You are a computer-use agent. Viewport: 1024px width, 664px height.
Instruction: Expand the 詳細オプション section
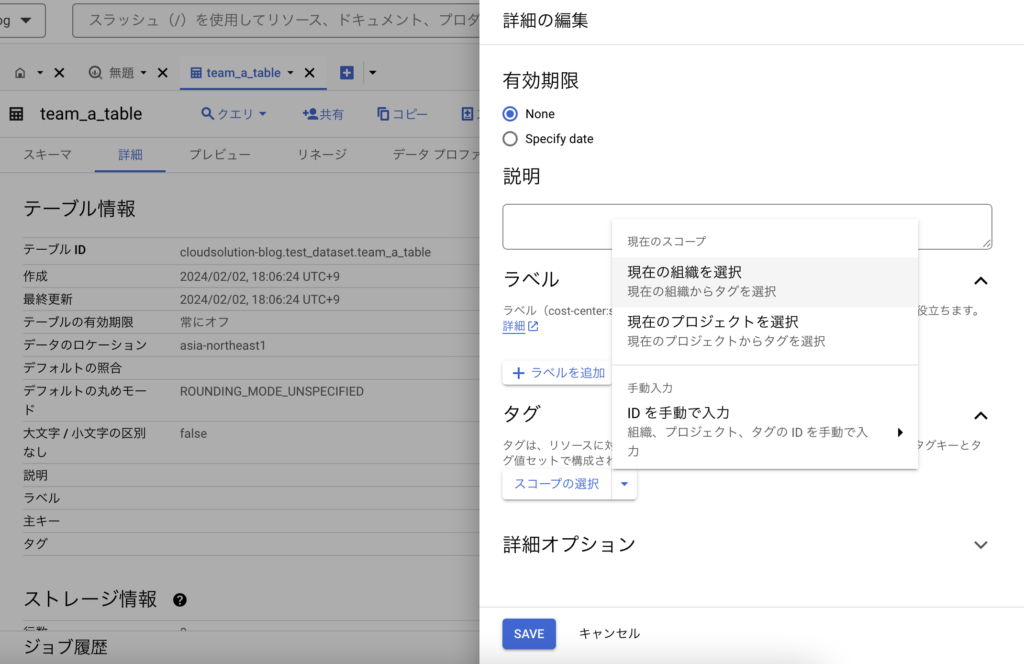pyautogui.click(x=981, y=545)
